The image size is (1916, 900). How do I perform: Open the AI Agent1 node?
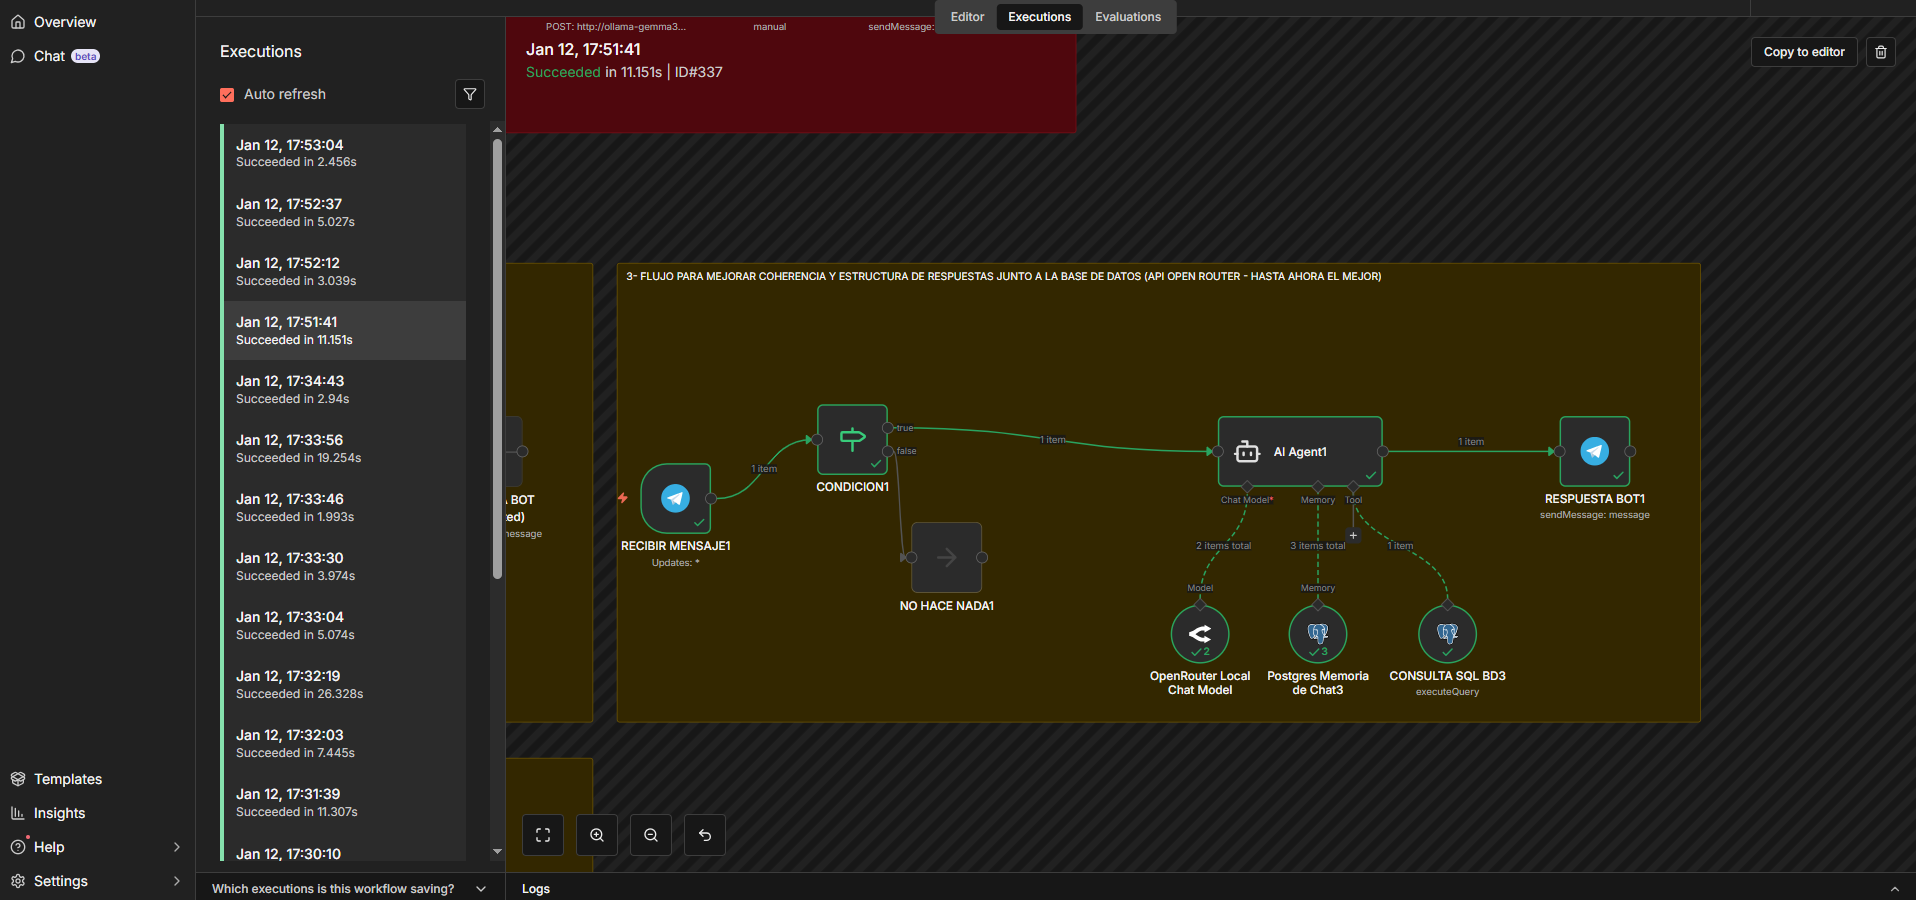(1299, 452)
